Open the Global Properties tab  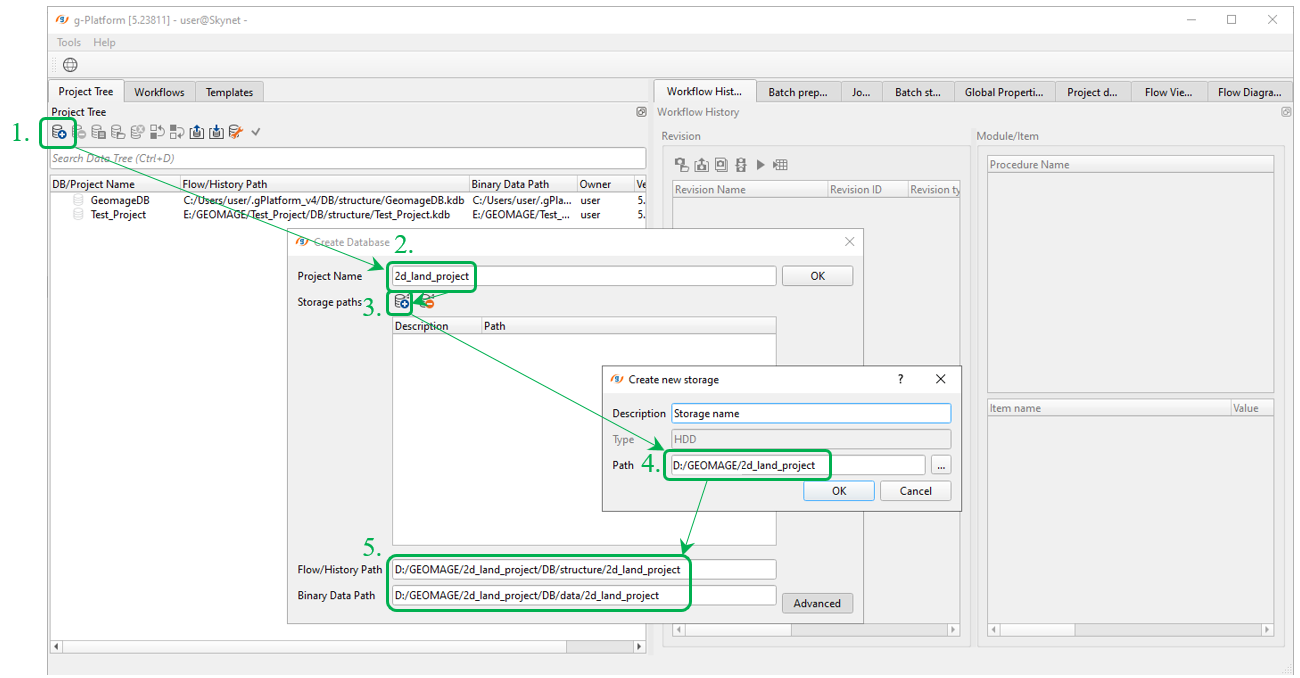pos(1004,92)
